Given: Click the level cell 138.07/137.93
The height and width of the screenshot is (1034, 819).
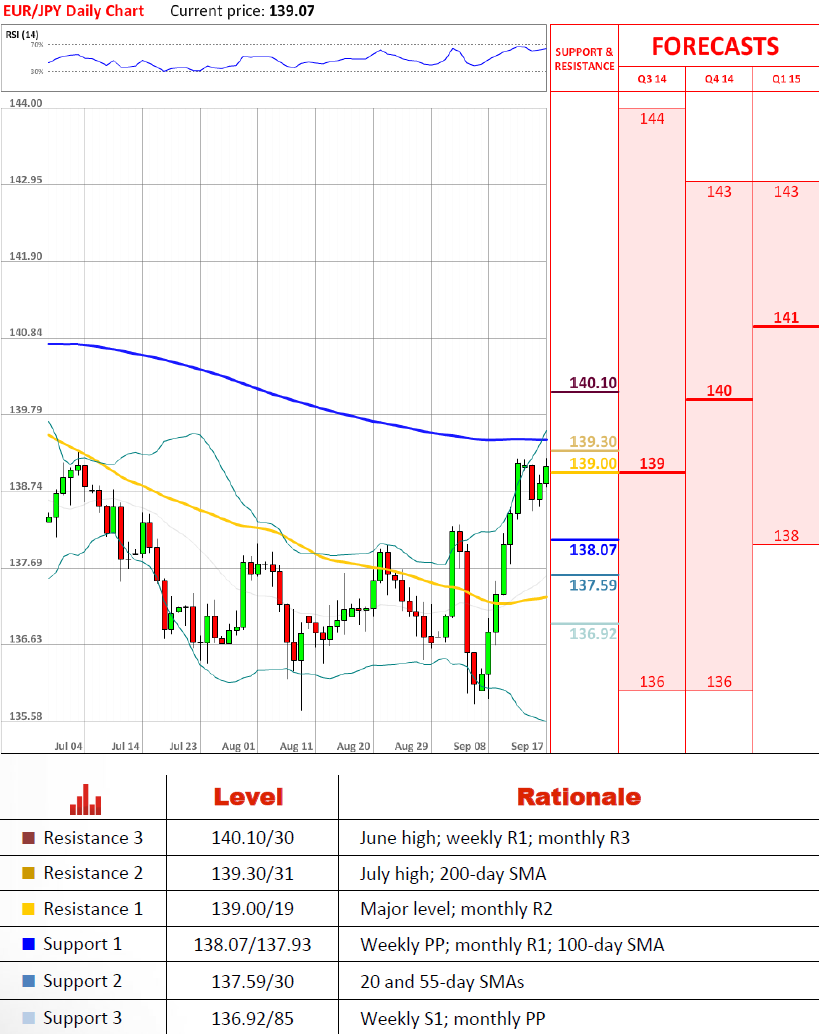Looking at the screenshot, I should tap(253, 945).
